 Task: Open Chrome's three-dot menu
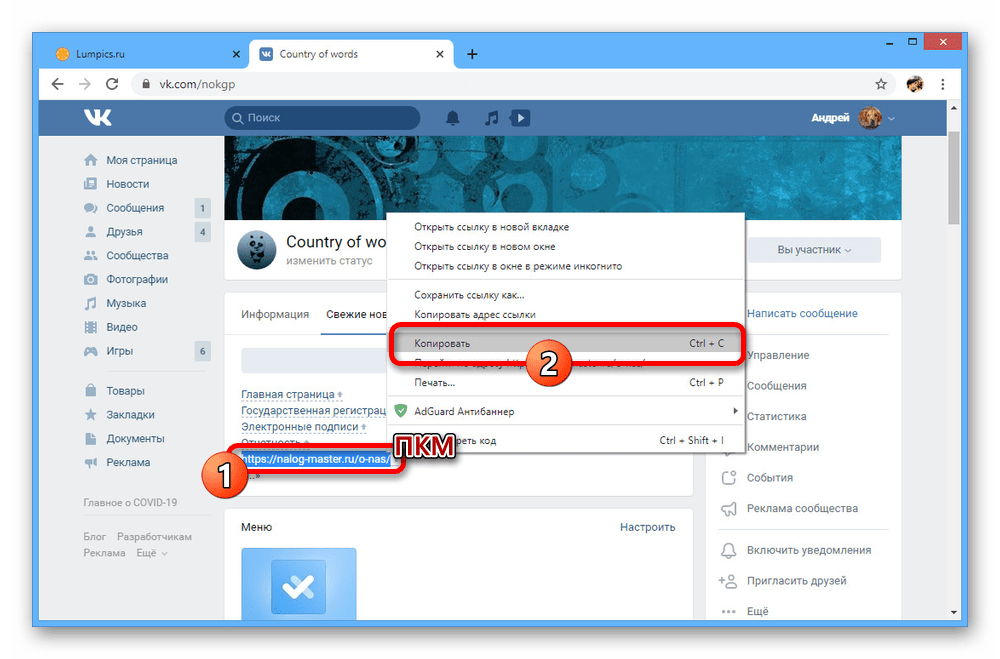click(943, 84)
